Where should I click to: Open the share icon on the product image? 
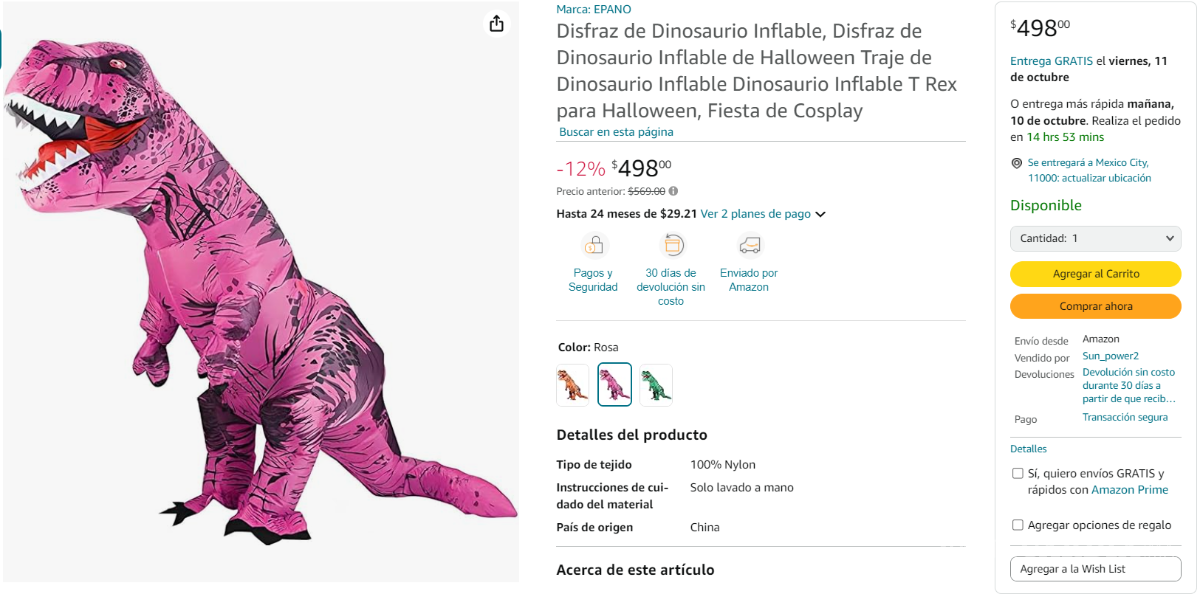(x=496, y=23)
